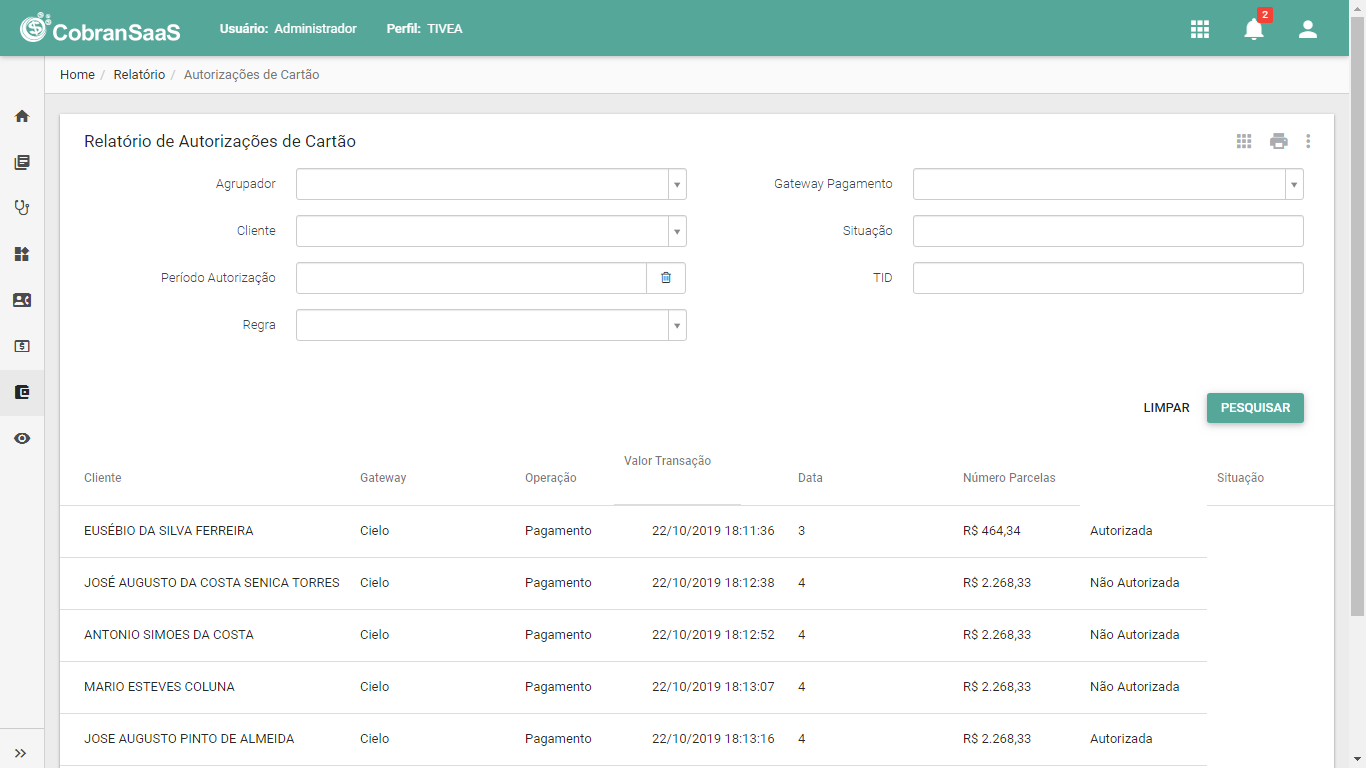
Task: Open the Gateway Pagamento dropdown
Action: 1108,184
